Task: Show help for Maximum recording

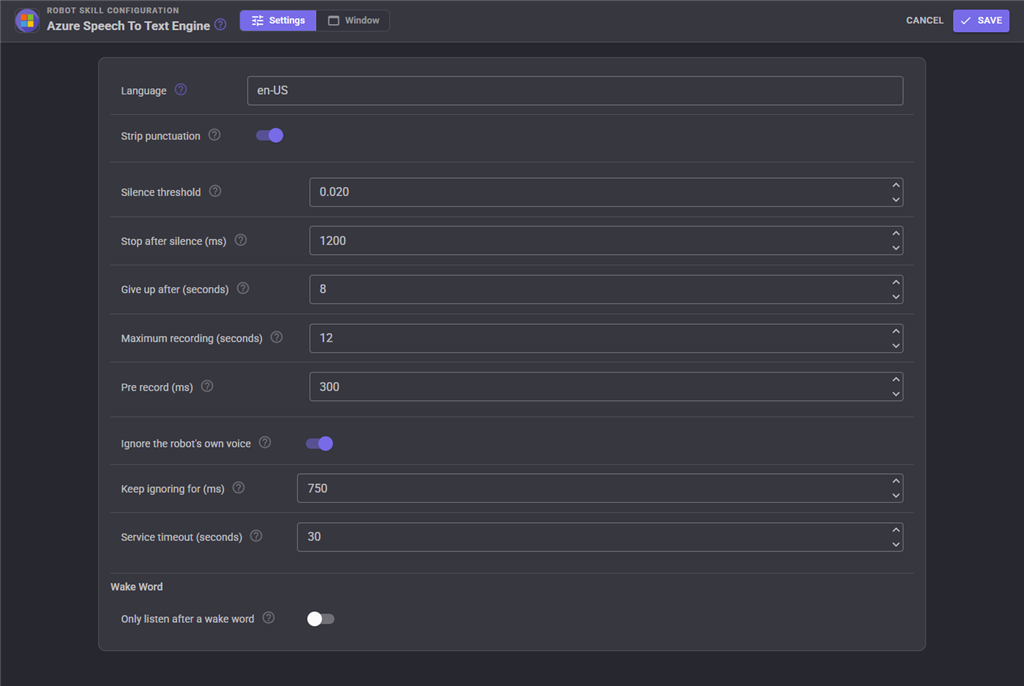Action: (x=277, y=337)
